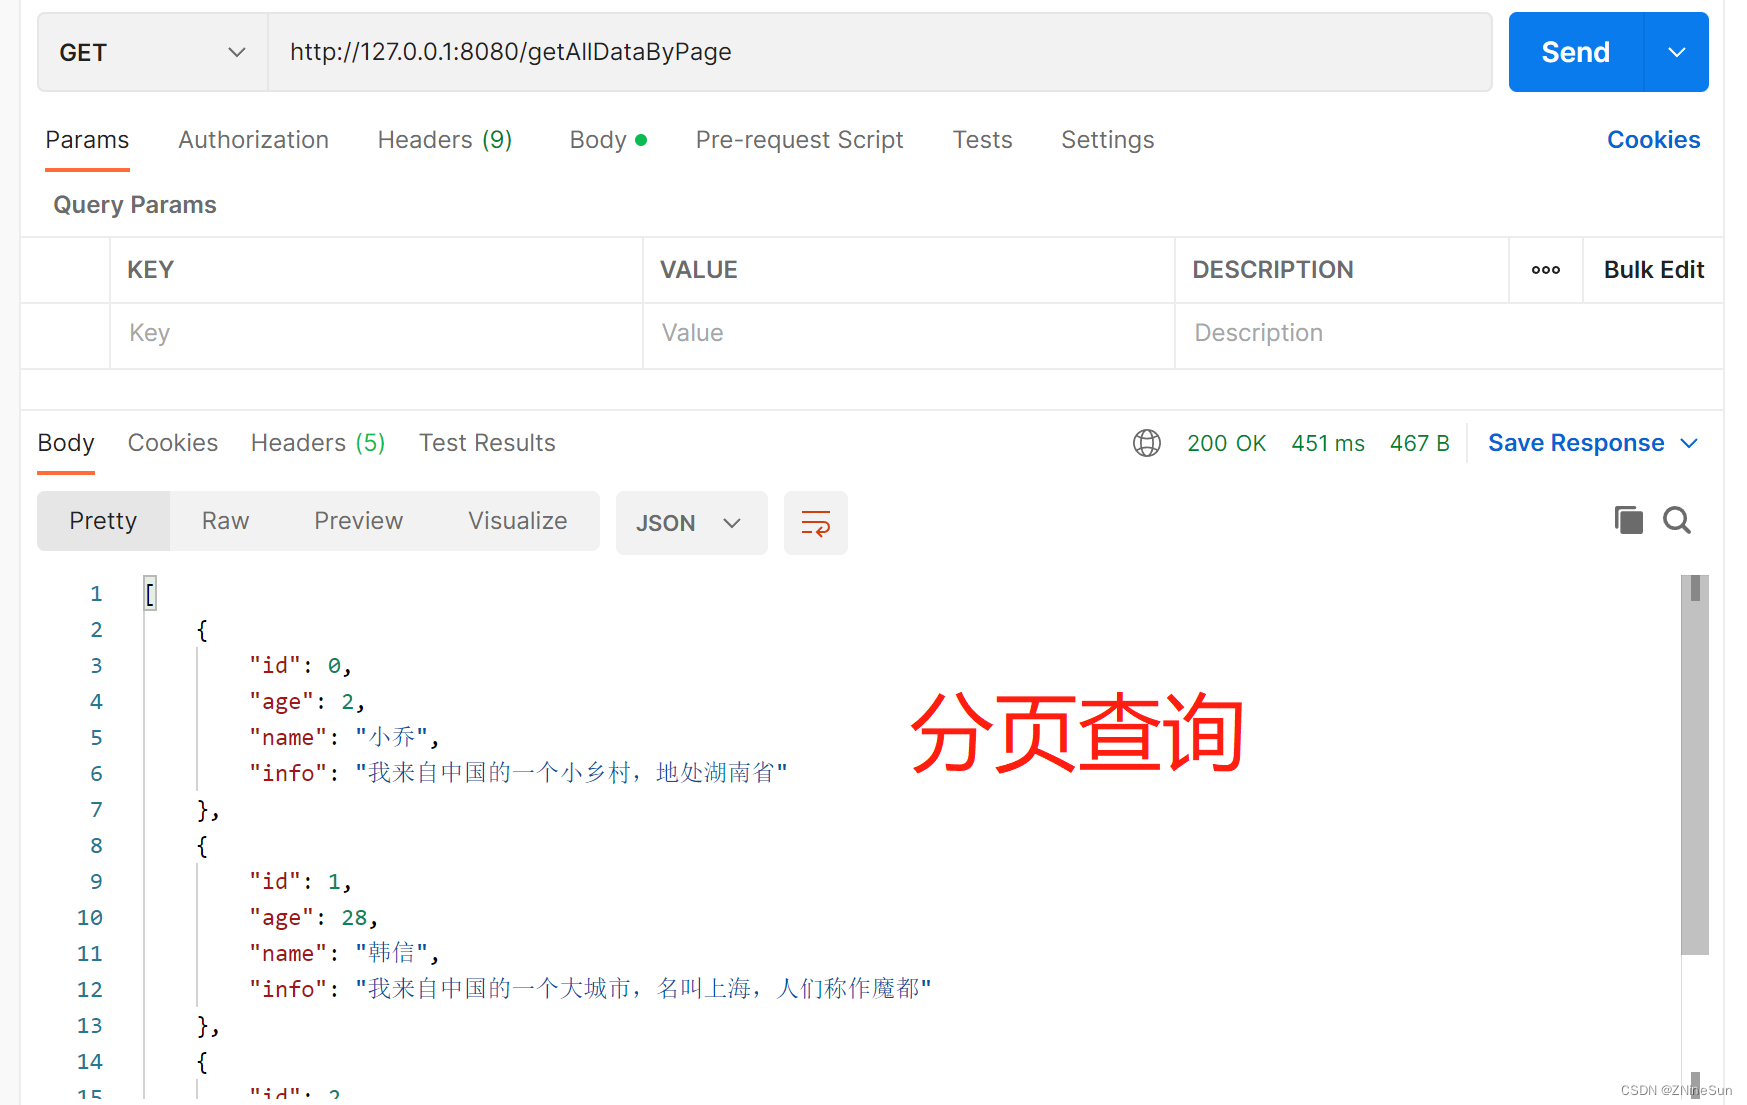The image size is (1747, 1105).
Task: Switch to the Params tab
Action: point(87,140)
